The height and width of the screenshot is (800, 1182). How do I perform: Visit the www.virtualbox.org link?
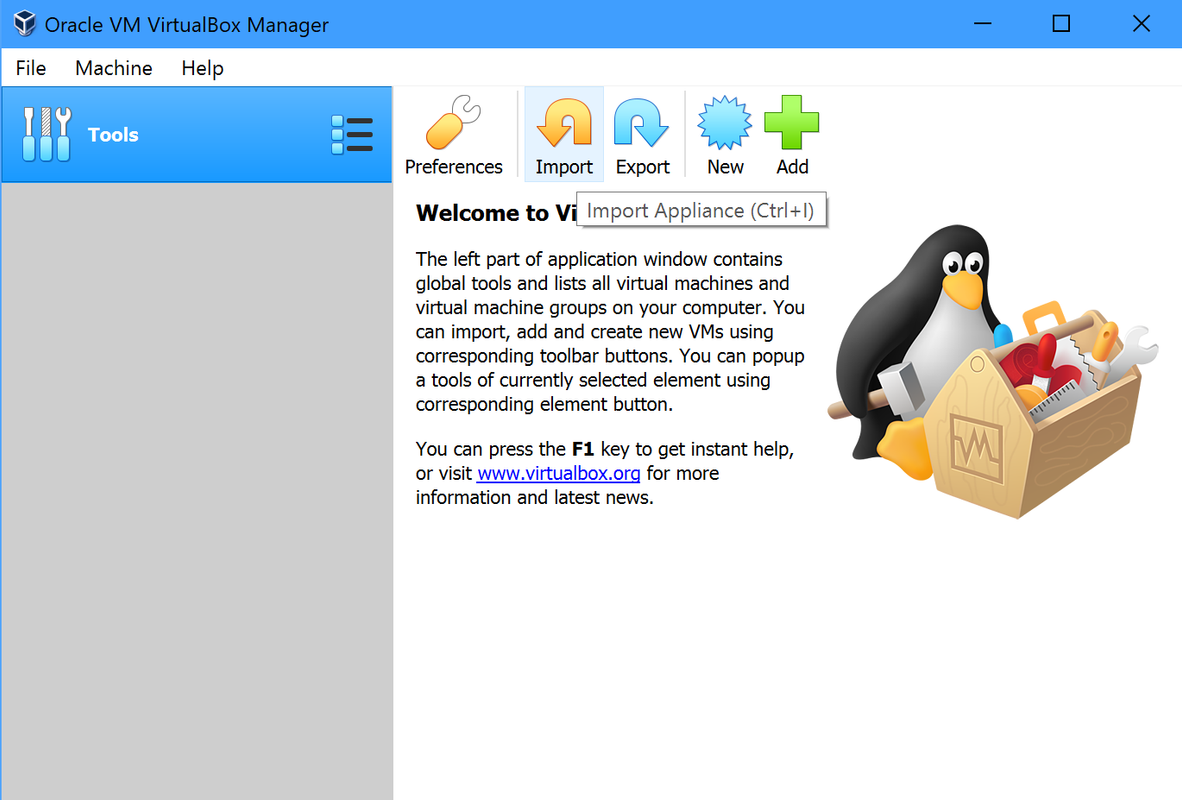click(559, 473)
